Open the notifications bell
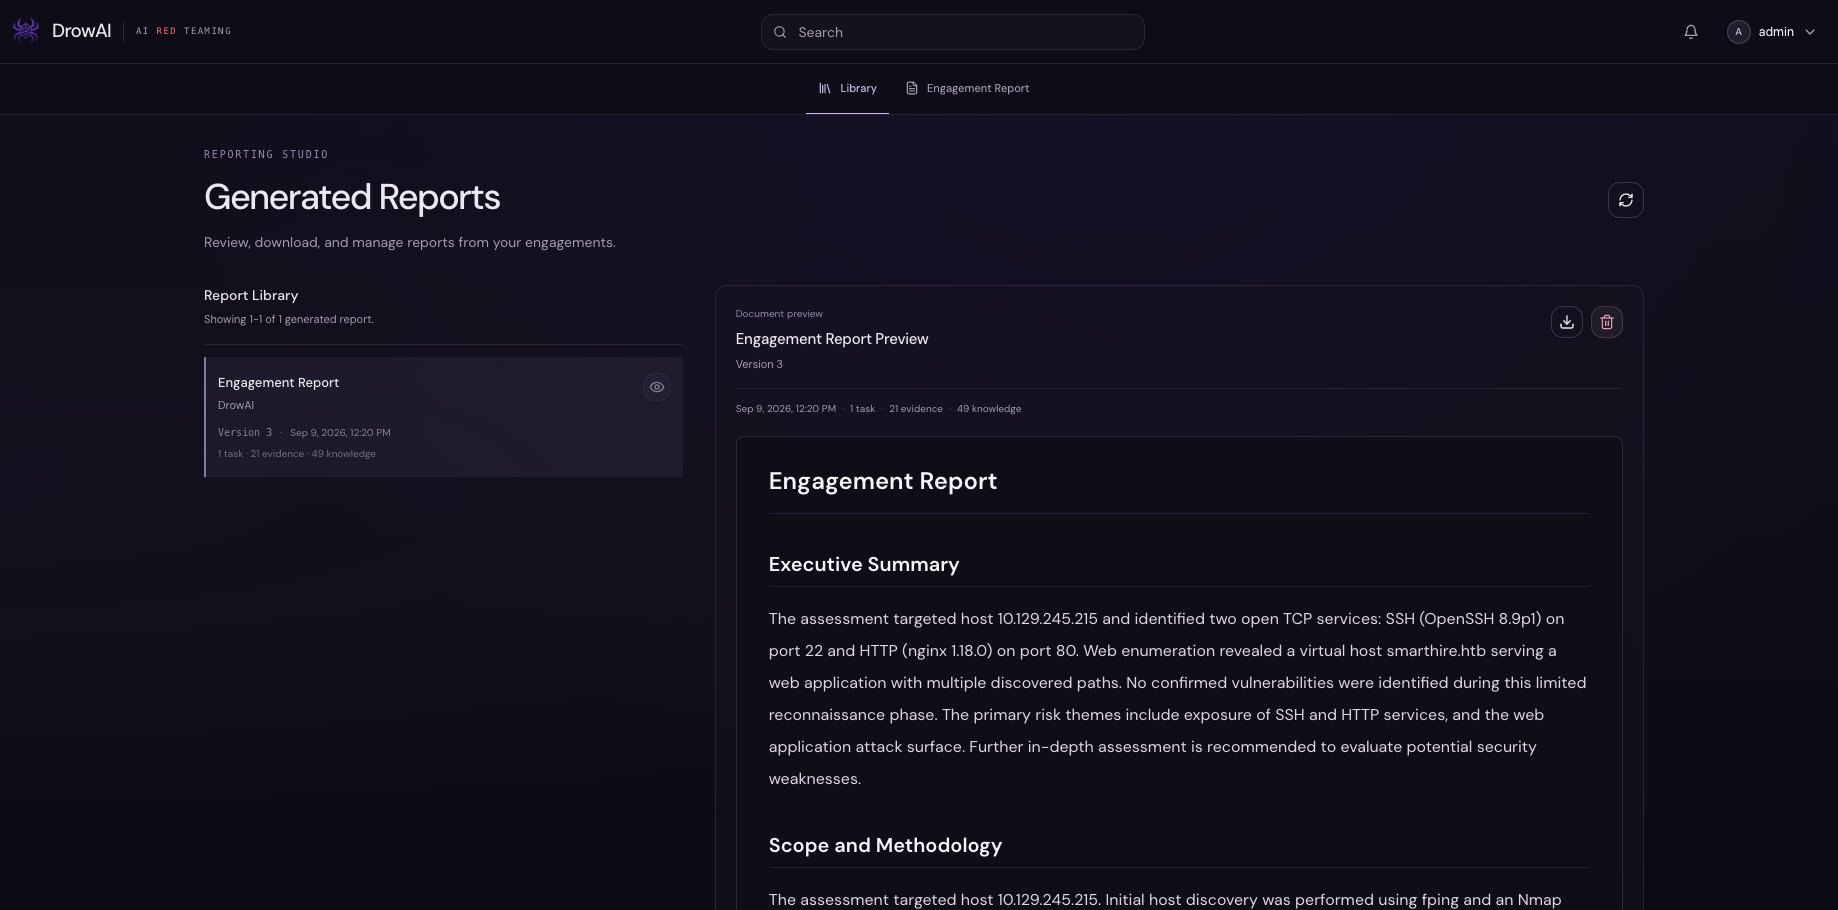 click(1691, 32)
